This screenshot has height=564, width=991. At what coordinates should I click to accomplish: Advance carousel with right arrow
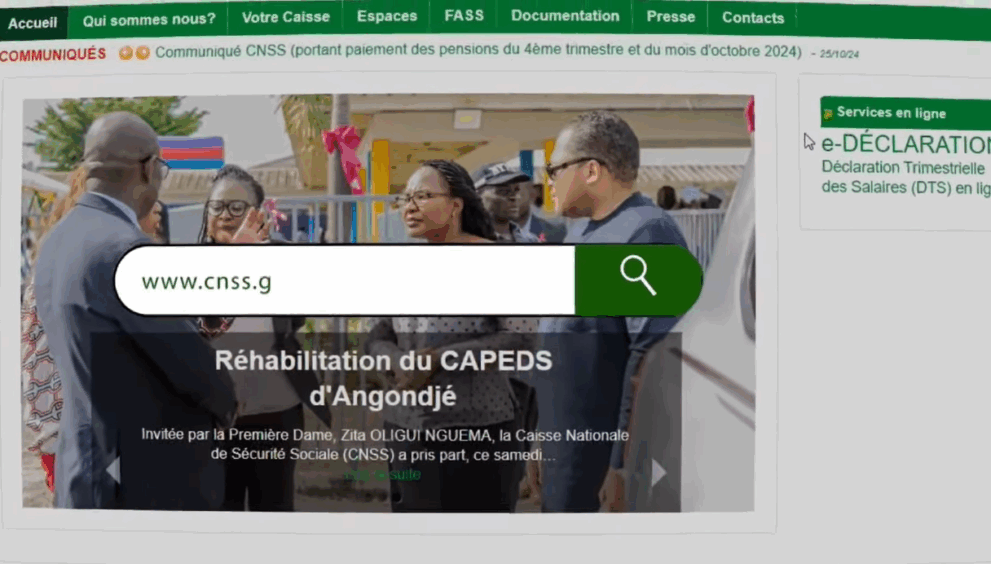[659, 472]
